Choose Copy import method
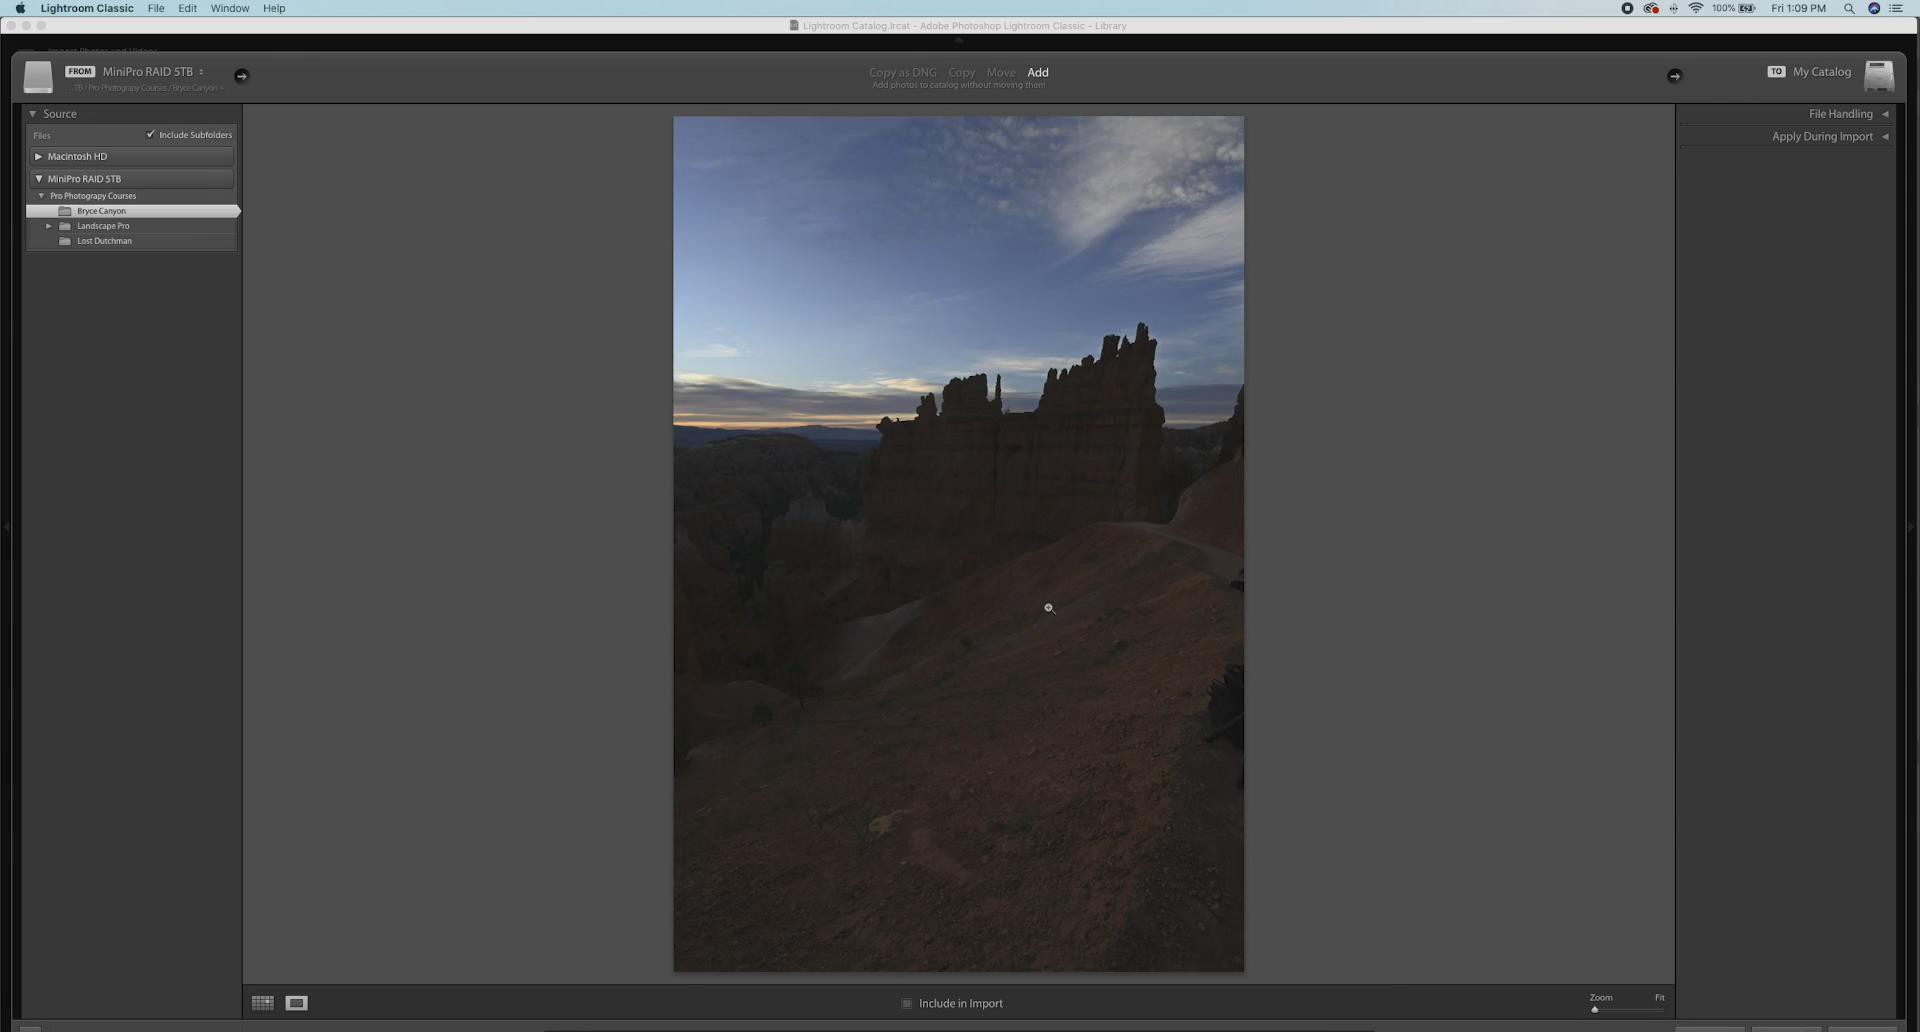The height and width of the screenshot is (1032, 1920). (962, 72)
